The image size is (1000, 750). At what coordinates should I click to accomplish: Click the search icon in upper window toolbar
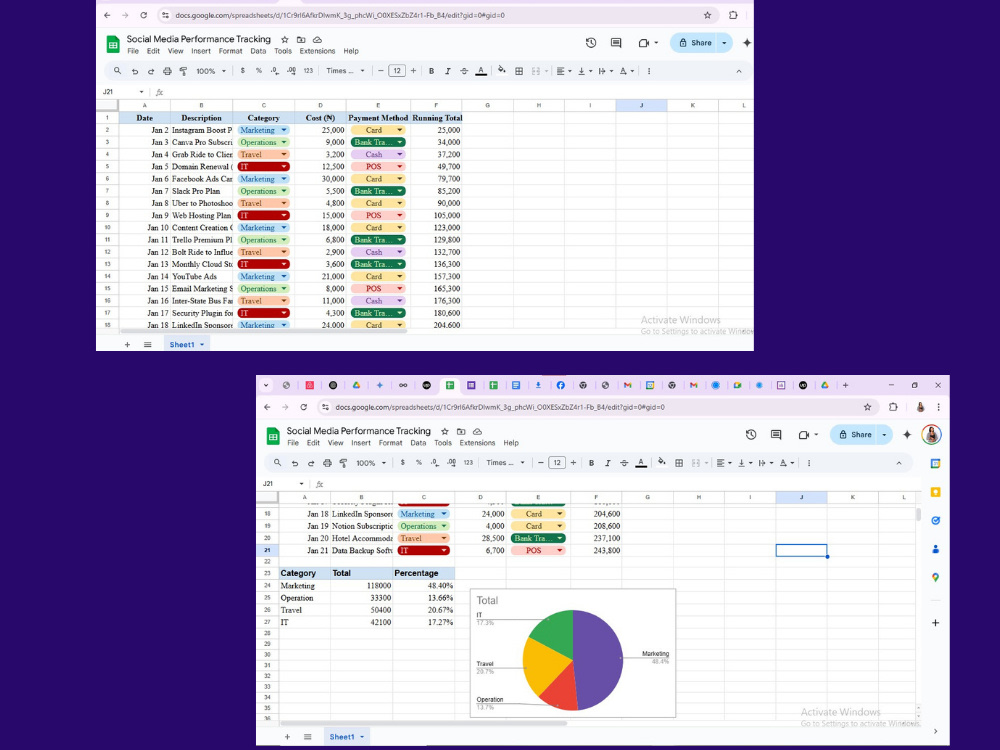pos(117,71)
